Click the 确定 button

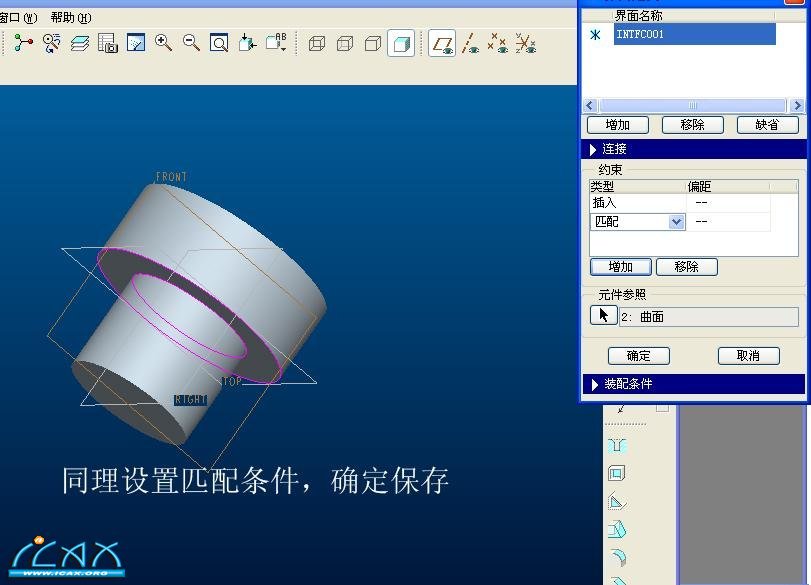(638, 356)
